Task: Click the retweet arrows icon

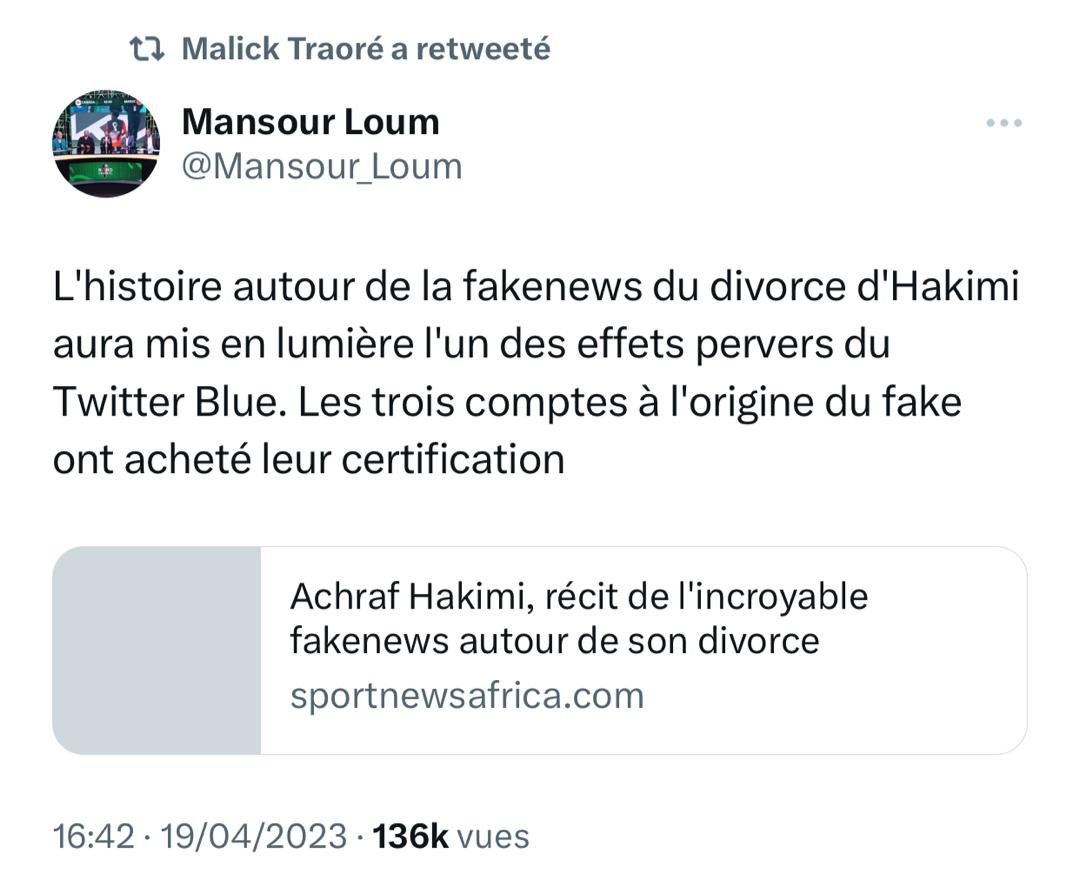Action: pos(150,48)
